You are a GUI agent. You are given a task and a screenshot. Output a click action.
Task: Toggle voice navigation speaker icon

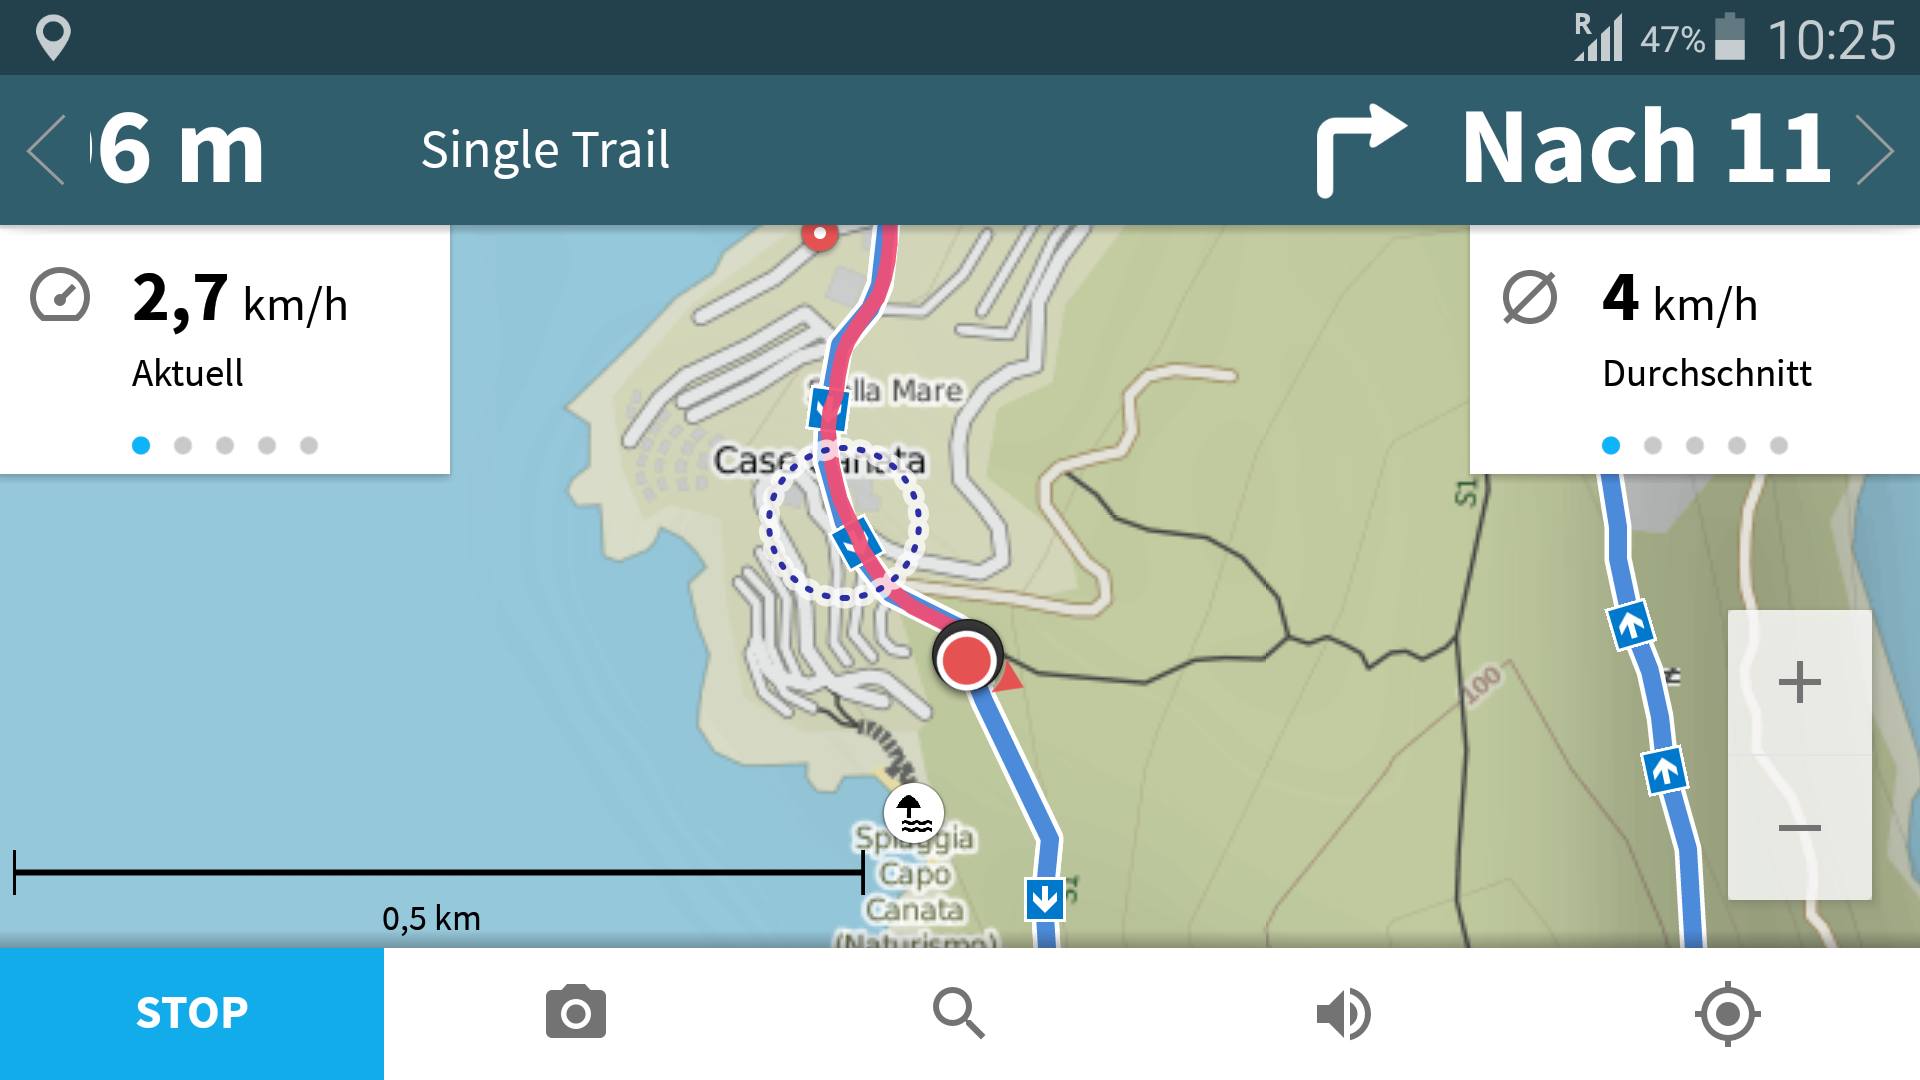coord(1343,1013)
